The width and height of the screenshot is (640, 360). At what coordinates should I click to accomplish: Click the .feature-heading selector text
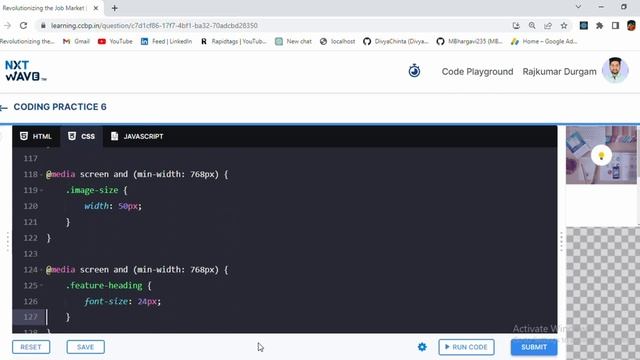click(x=104, y=286)
